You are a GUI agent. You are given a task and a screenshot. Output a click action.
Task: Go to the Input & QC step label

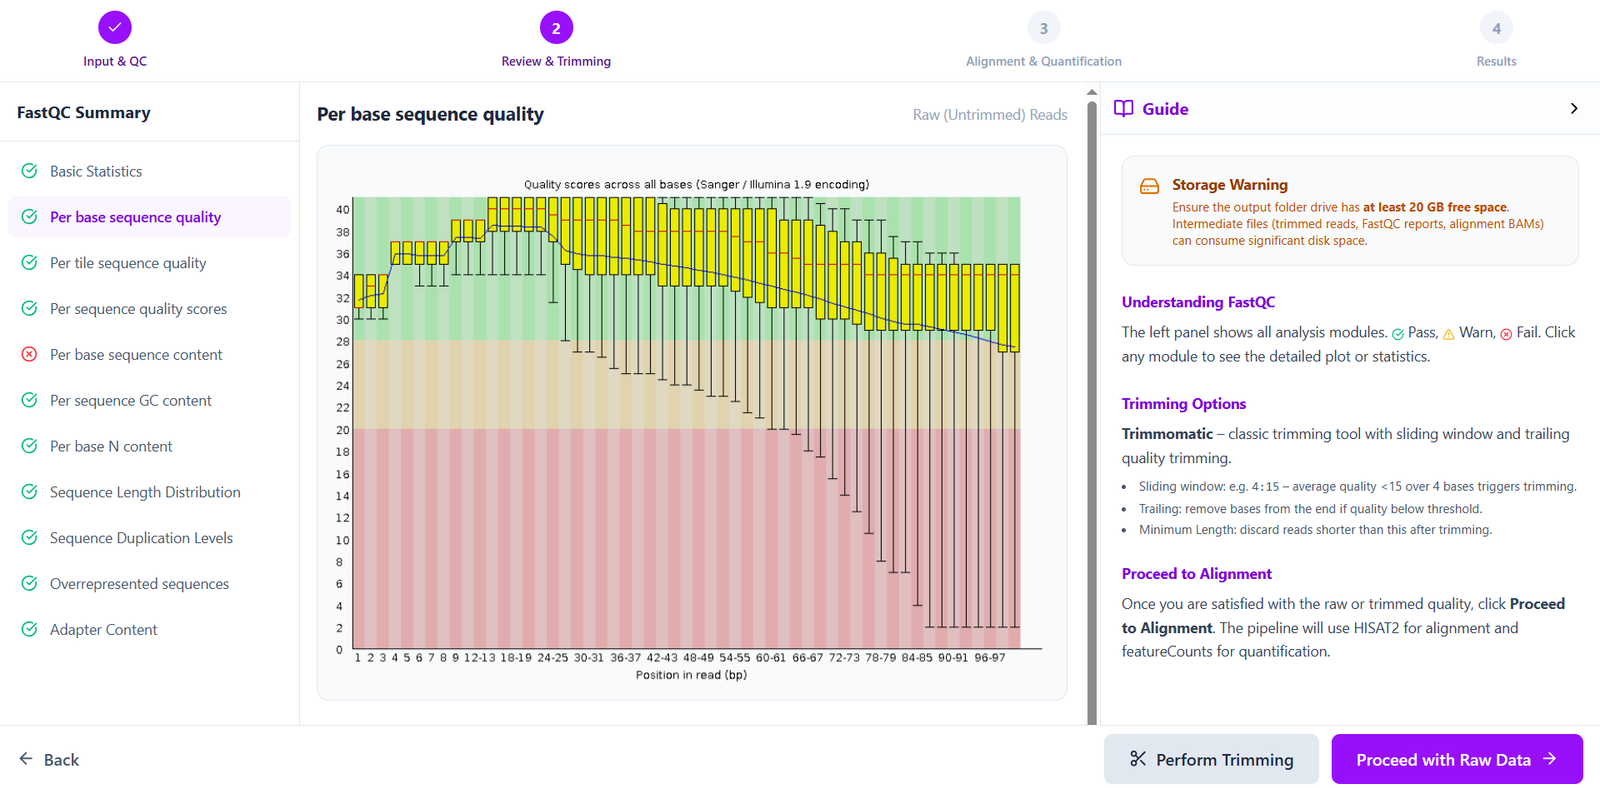[x=115, y=61]
